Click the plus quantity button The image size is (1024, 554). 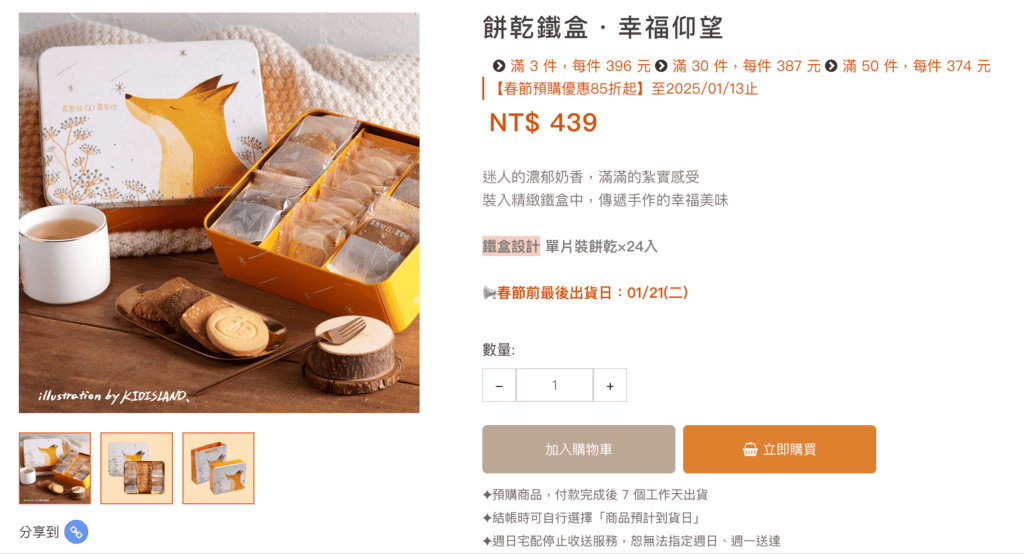tap(610, 385)
